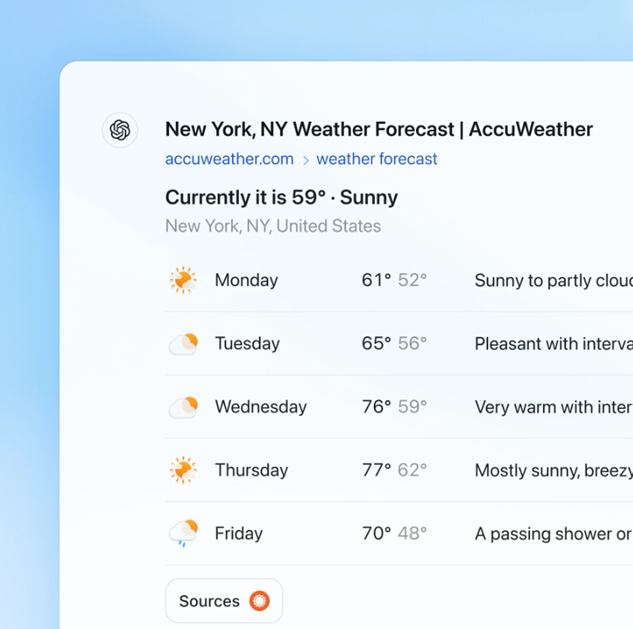This screenshot has height=629, width=633.
Task: Click Tuesday's partly cloudy icon
Action: tap(183, 344)
